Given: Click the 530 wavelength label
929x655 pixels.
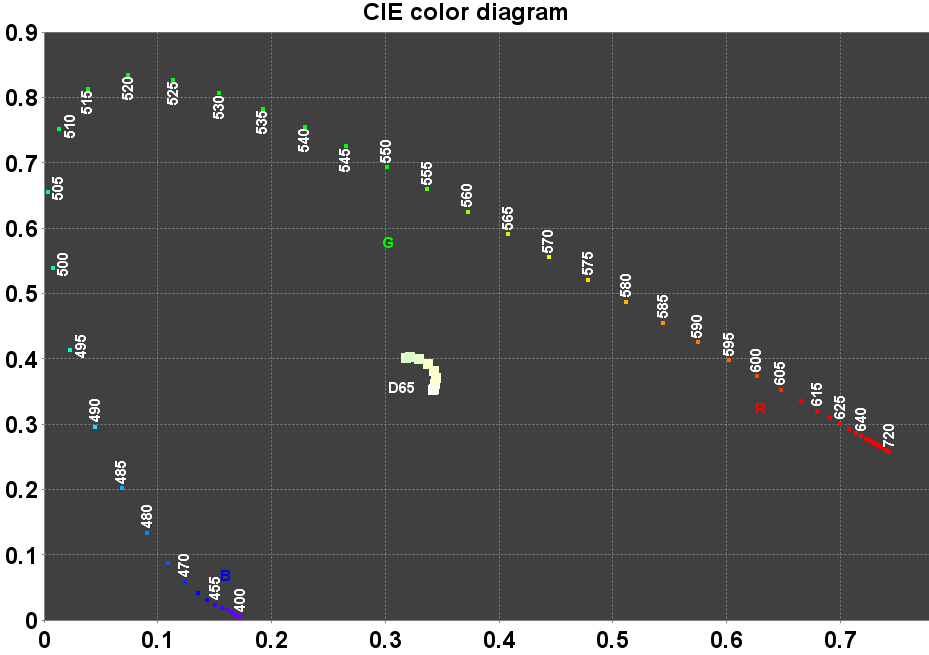Looking at the screenshot, I should (x=219, y=107).
